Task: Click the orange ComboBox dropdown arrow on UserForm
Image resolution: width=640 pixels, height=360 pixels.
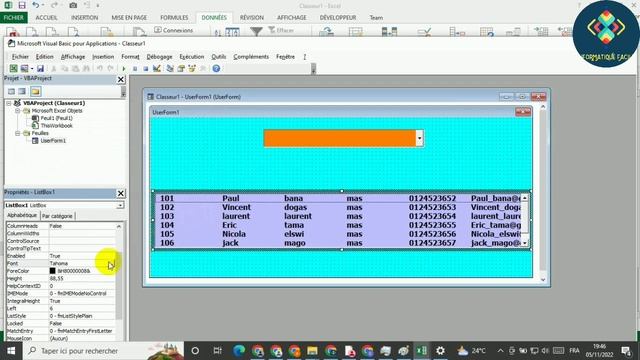Action: [419, 138]
